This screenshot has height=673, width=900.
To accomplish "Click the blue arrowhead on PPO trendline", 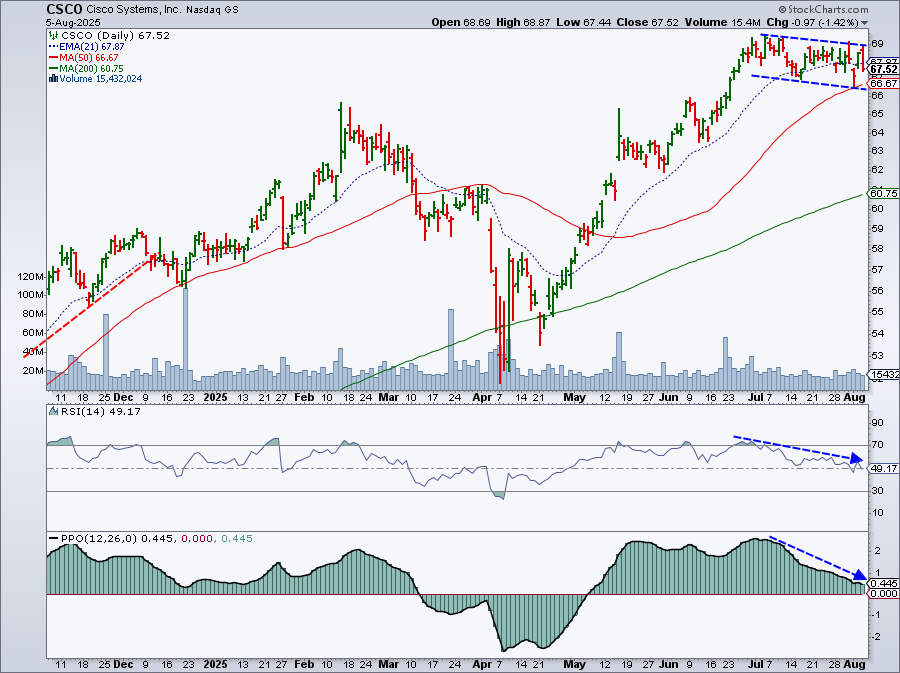I will pos(859,577).
